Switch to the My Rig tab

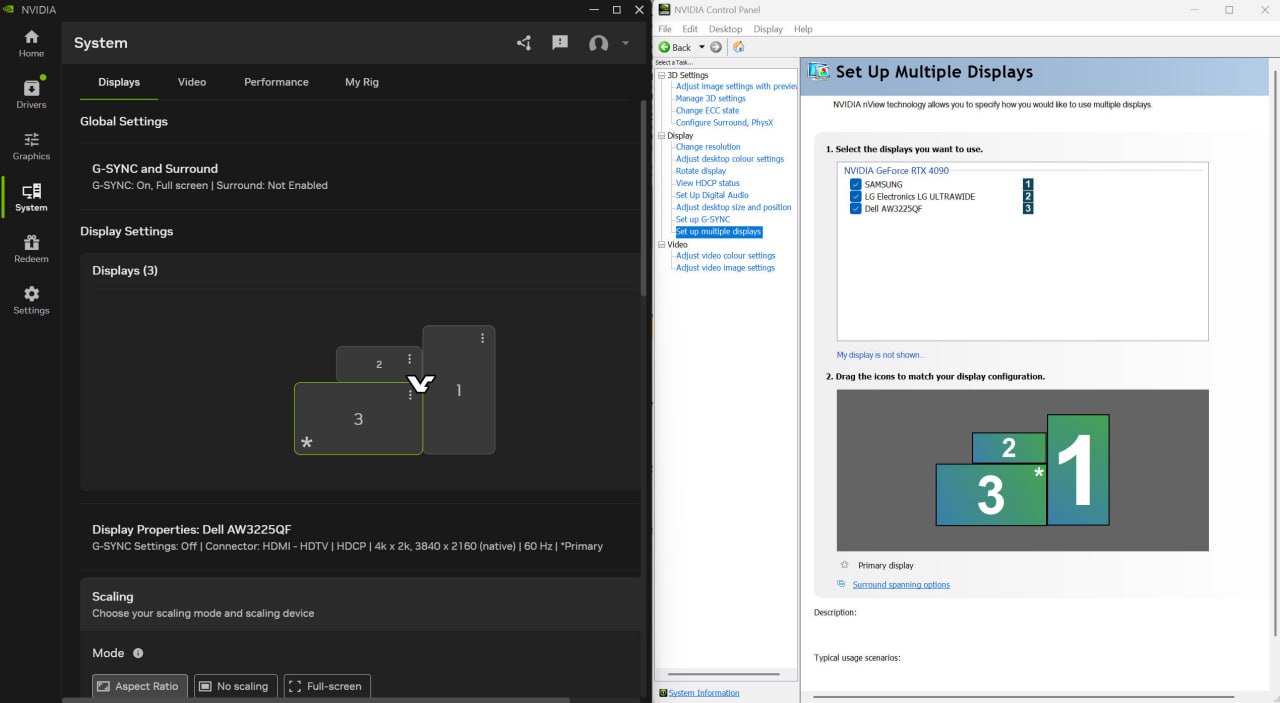362,82
